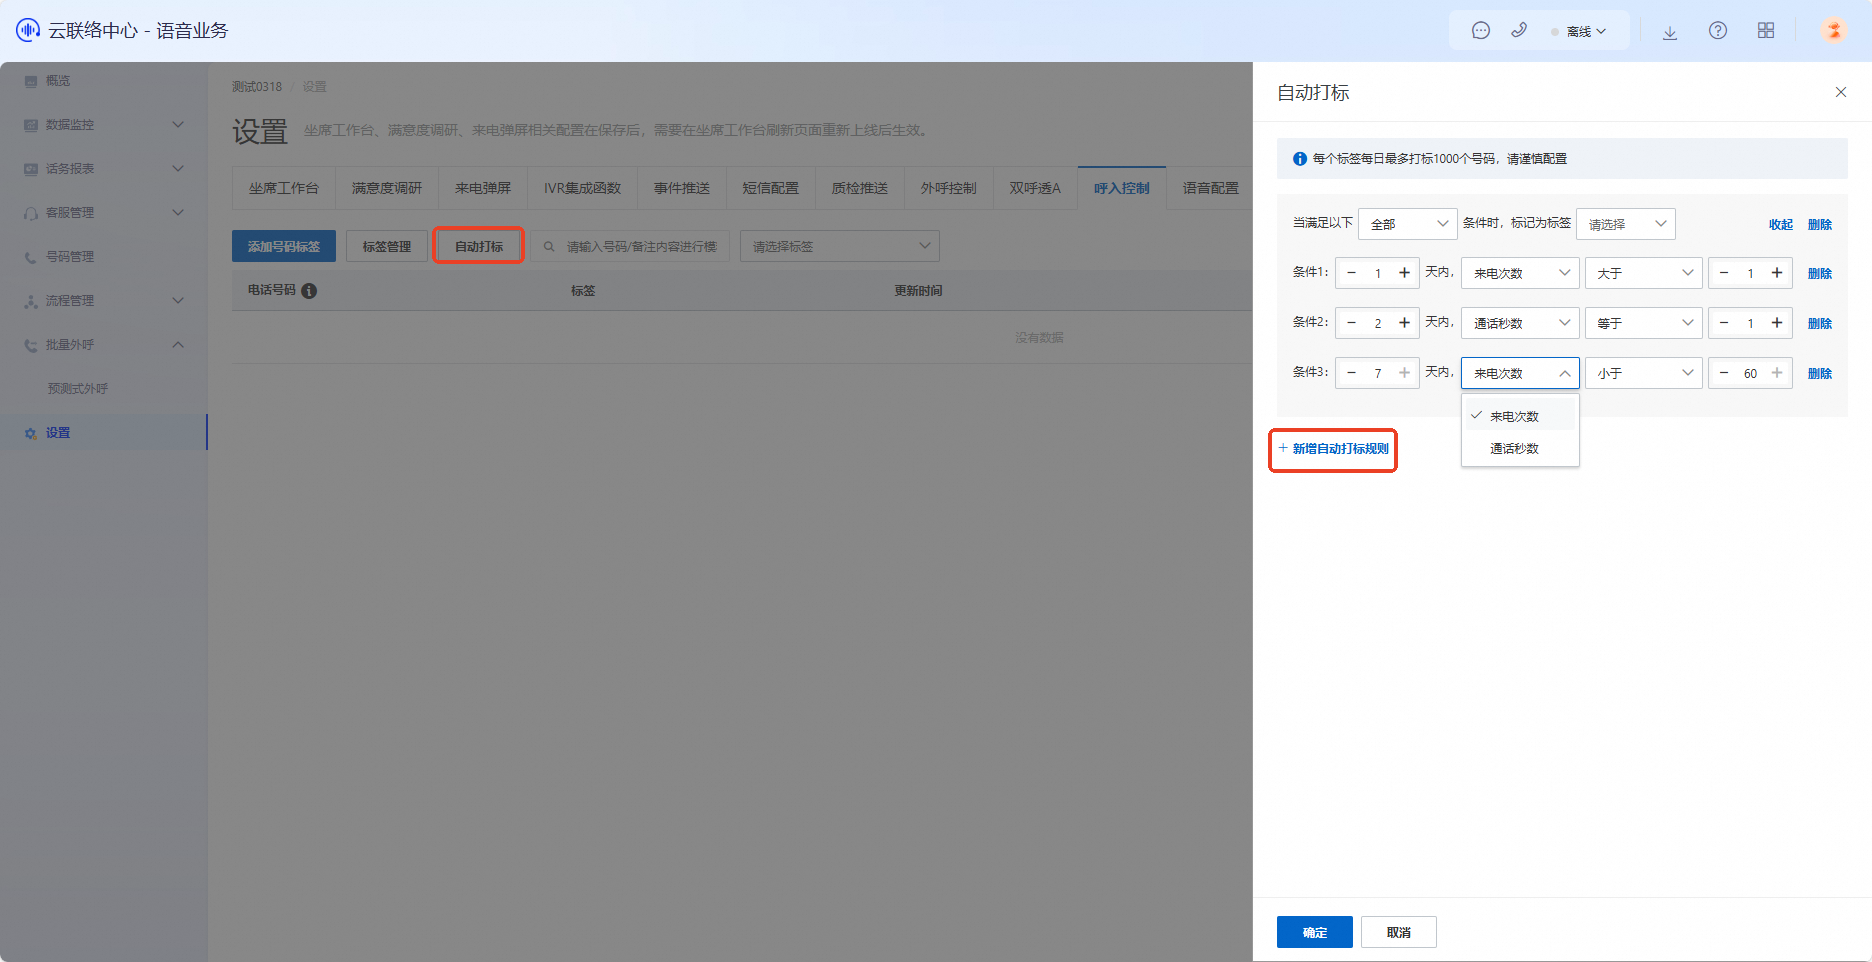1872x962 pixels.
Task: Click the 自动打标 button
Action: [479, 246]
